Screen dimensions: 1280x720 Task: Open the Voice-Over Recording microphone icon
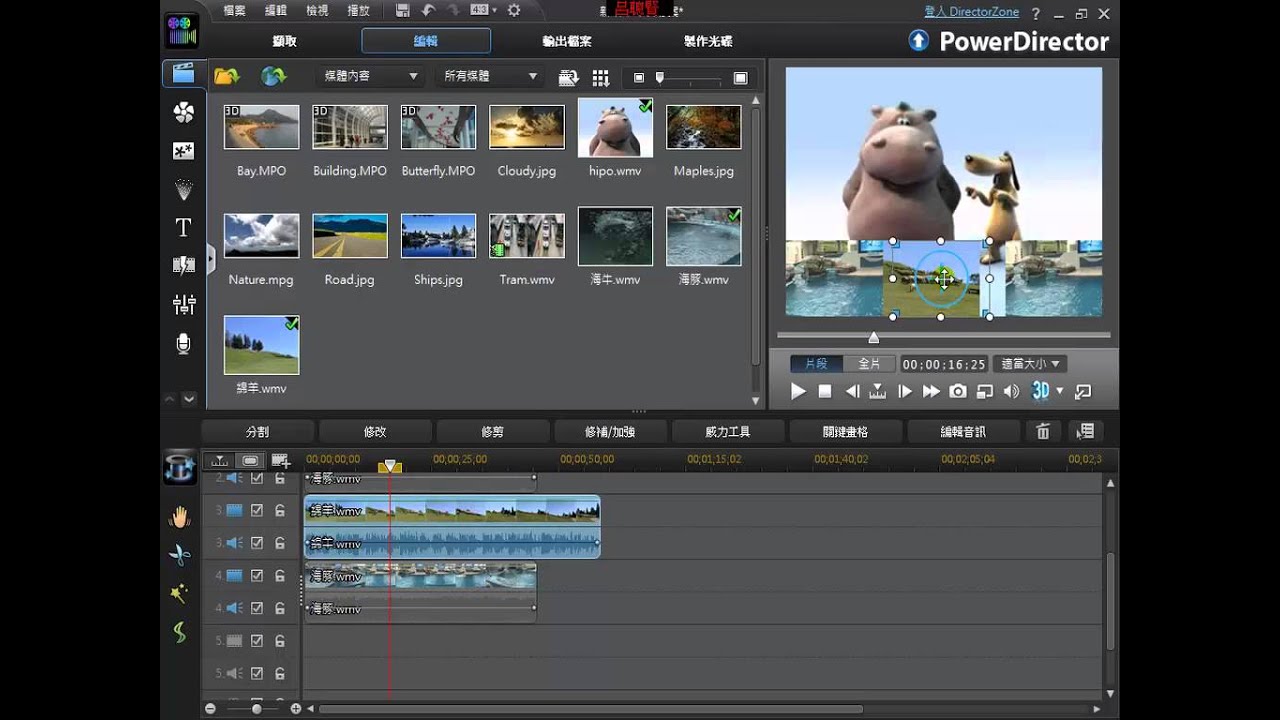pos(183,343)
